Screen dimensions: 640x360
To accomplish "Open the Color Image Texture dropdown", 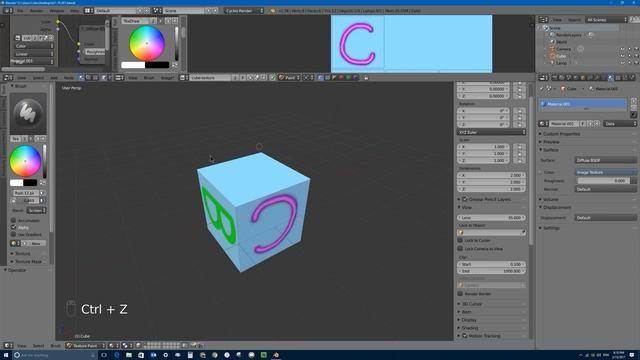I will (605, 172).
